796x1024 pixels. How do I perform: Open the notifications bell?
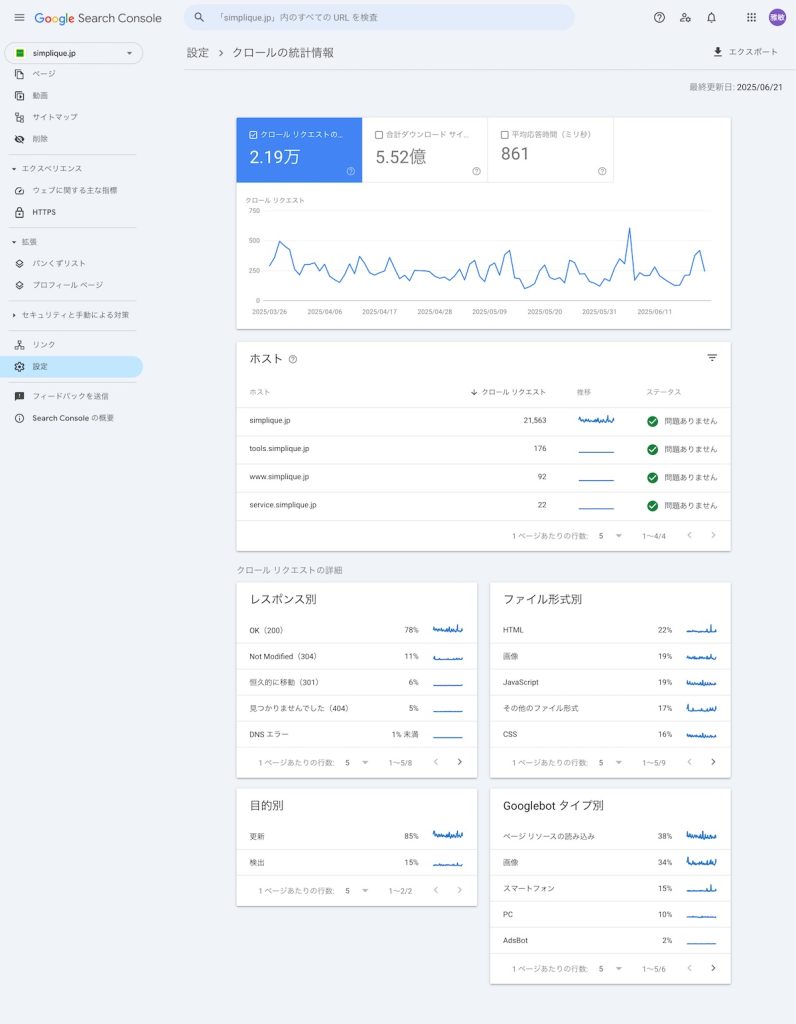[711, 18]
